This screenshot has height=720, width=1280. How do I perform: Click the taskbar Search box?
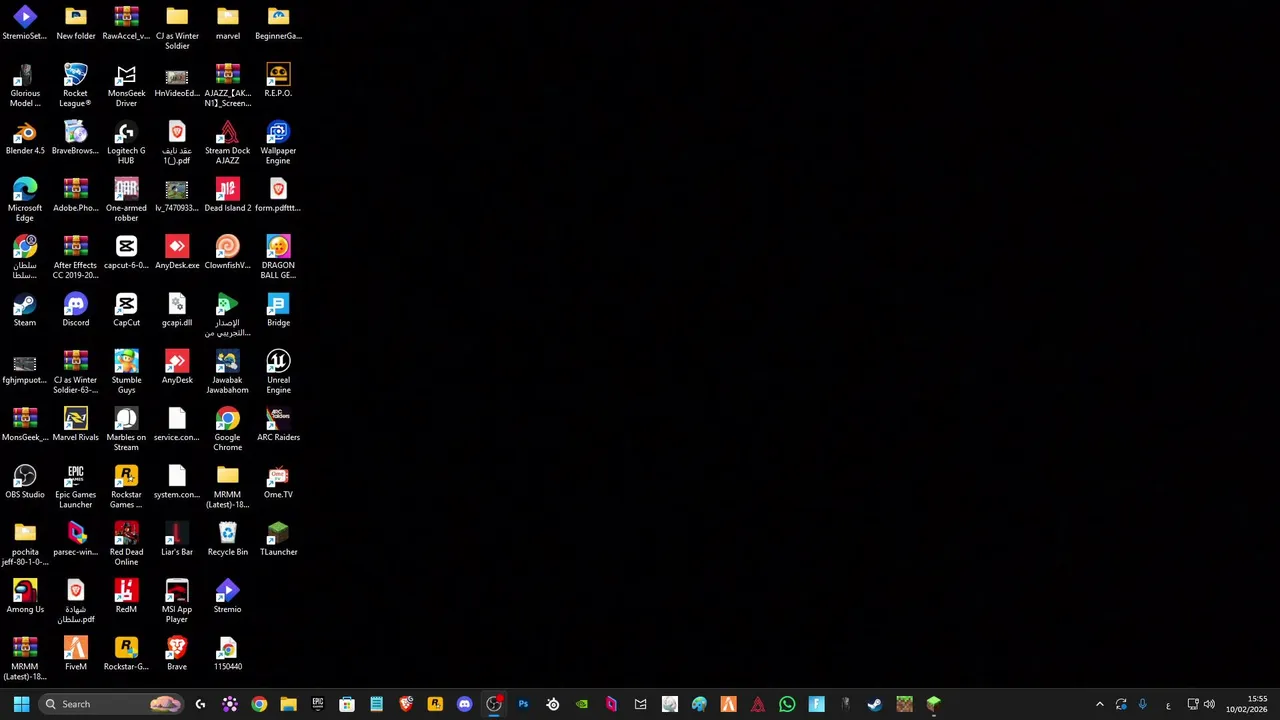(110, 704)
